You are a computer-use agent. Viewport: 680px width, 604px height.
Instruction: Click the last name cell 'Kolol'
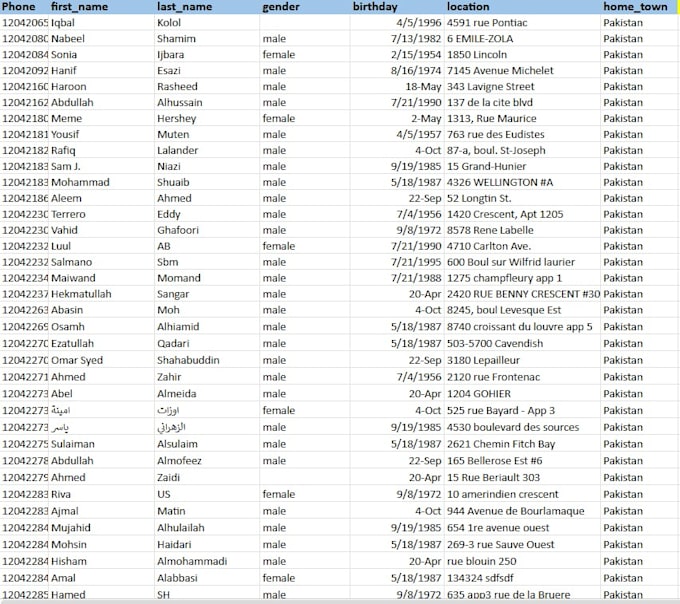169,23
